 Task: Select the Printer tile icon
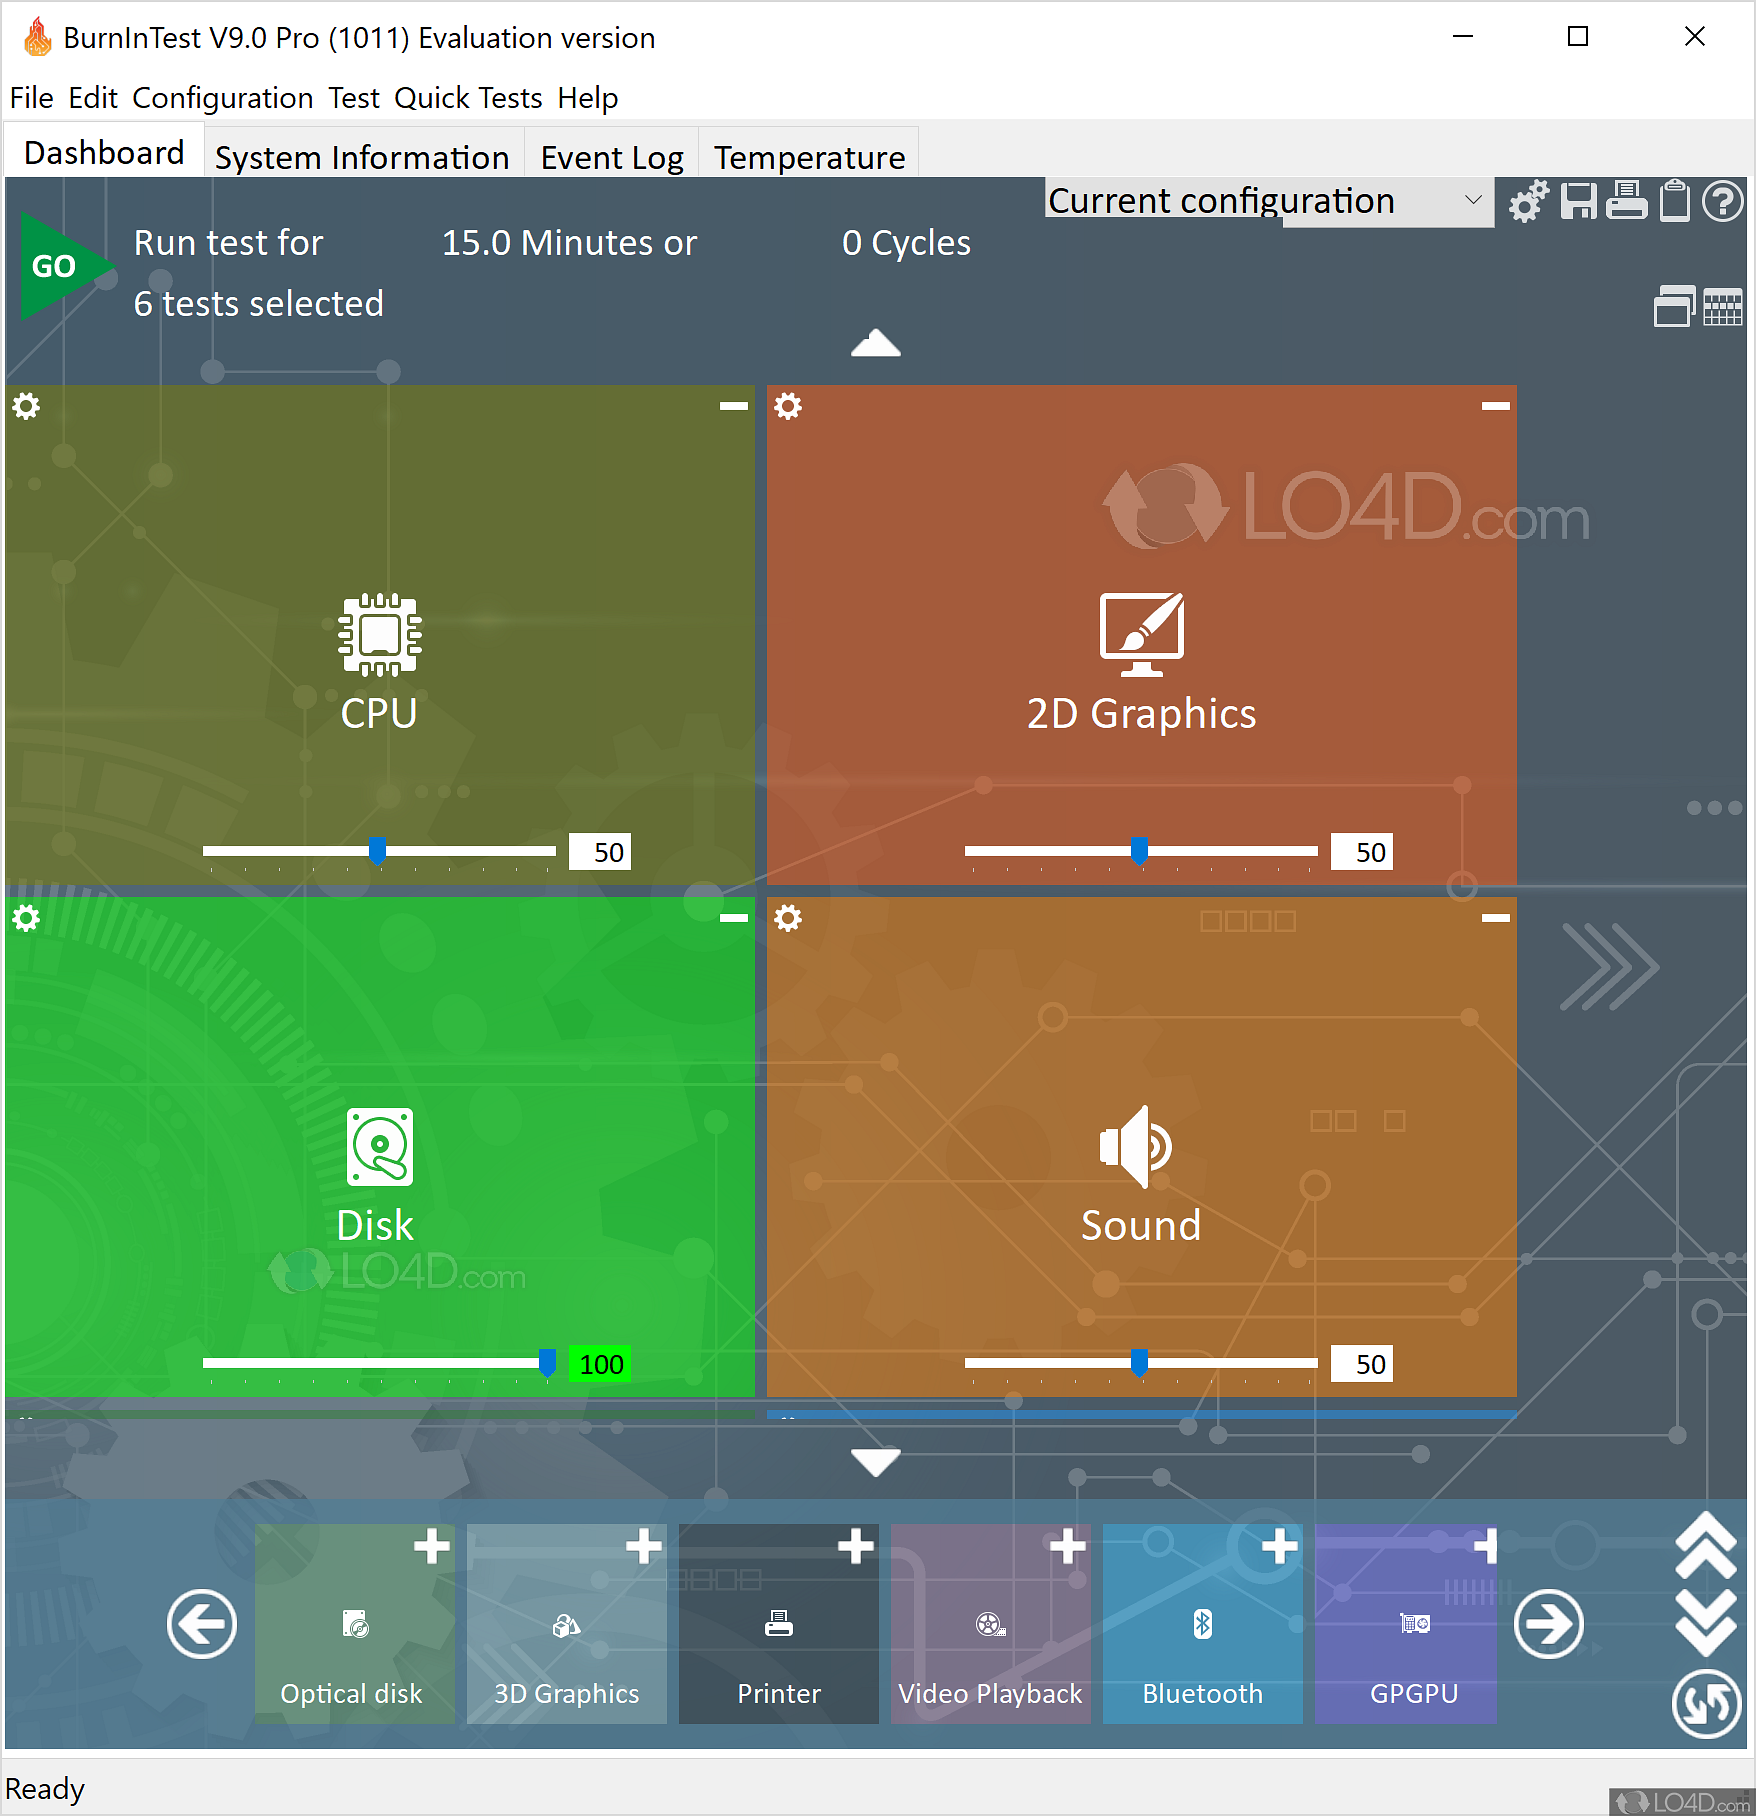(x=779, y=1624)
